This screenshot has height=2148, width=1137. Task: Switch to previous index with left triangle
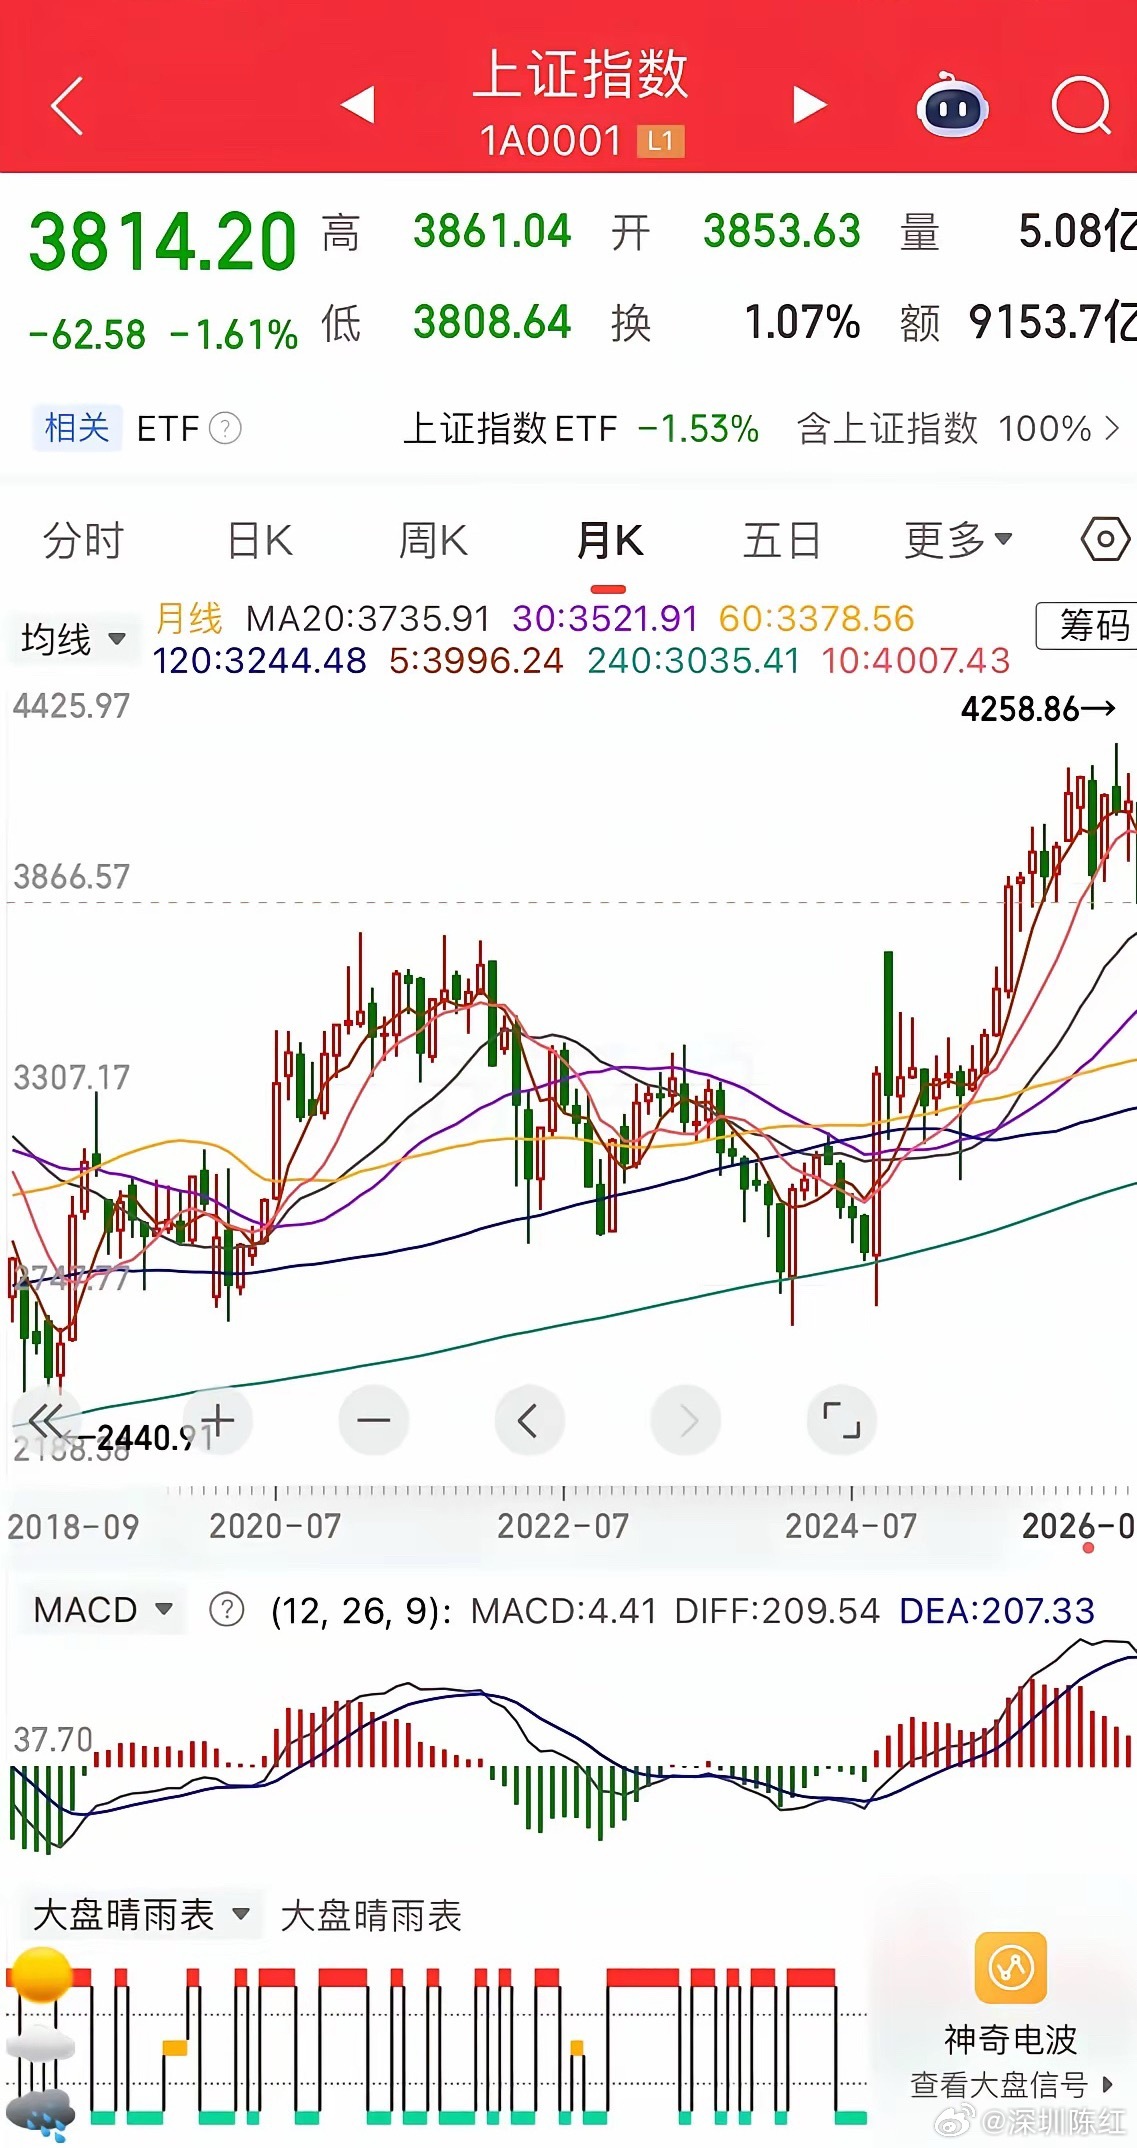[357, 104]
